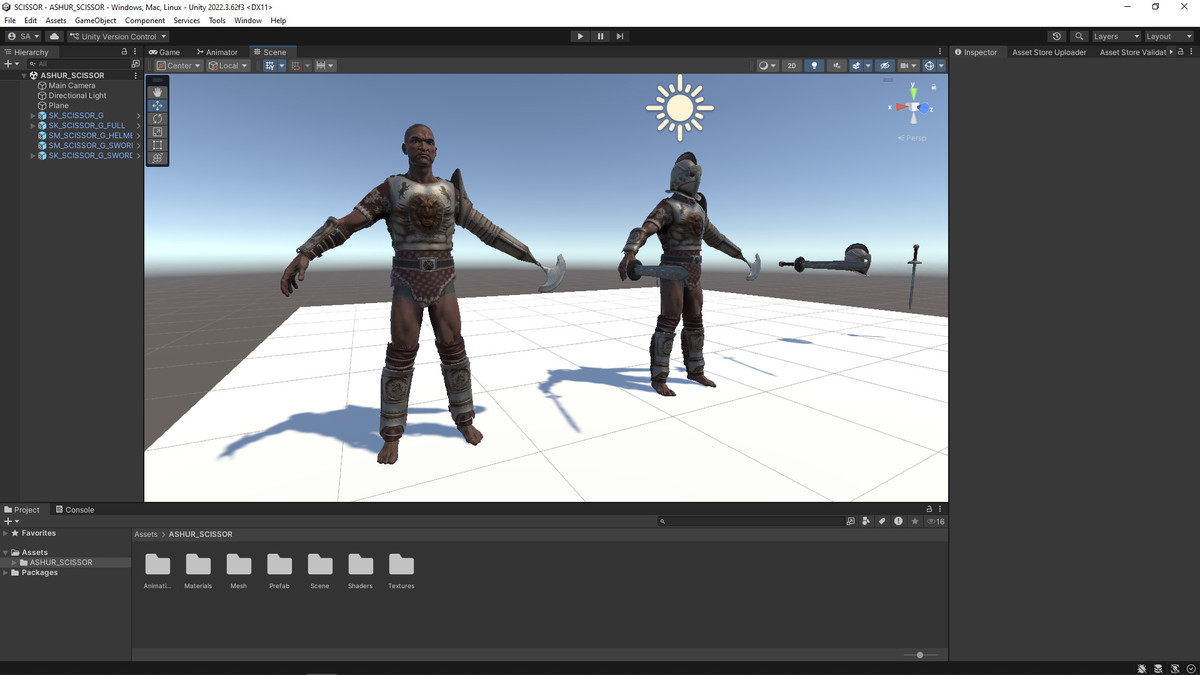
Task: Toggle scene lighting with the lightbulb button
Action: pyautogui.click(x=814, y=66)
